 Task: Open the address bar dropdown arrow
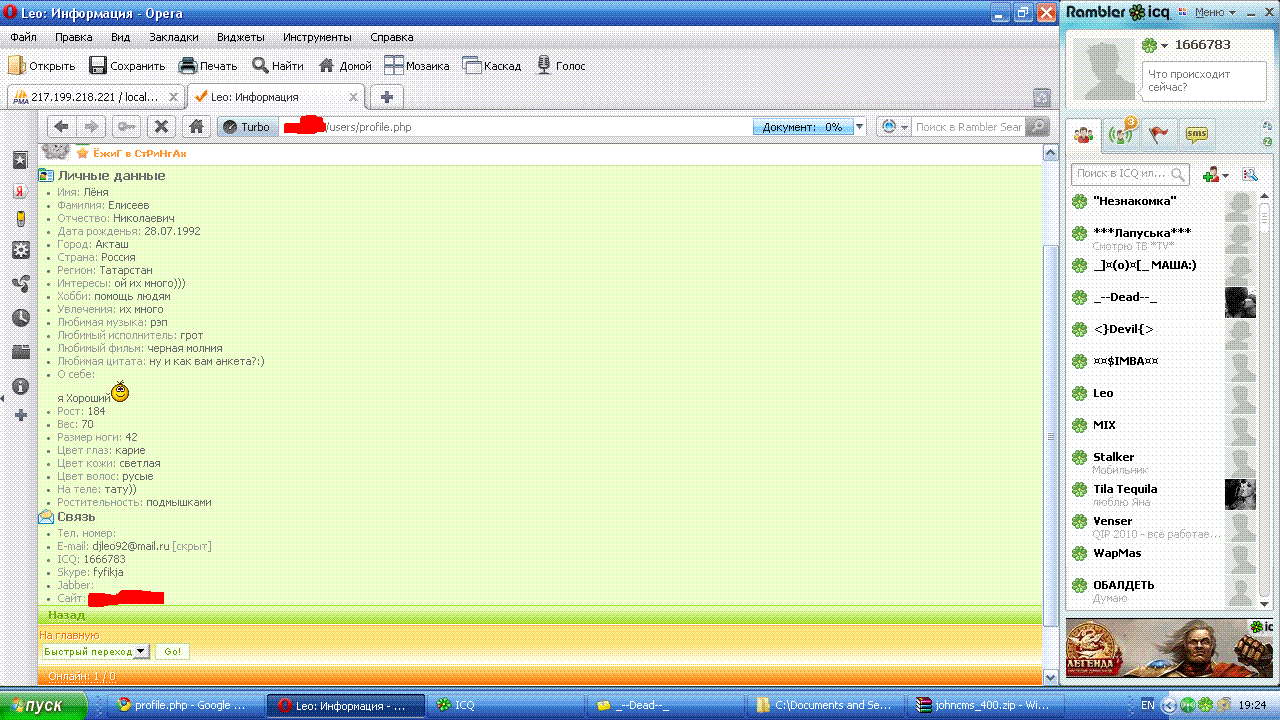coord(860,127)
